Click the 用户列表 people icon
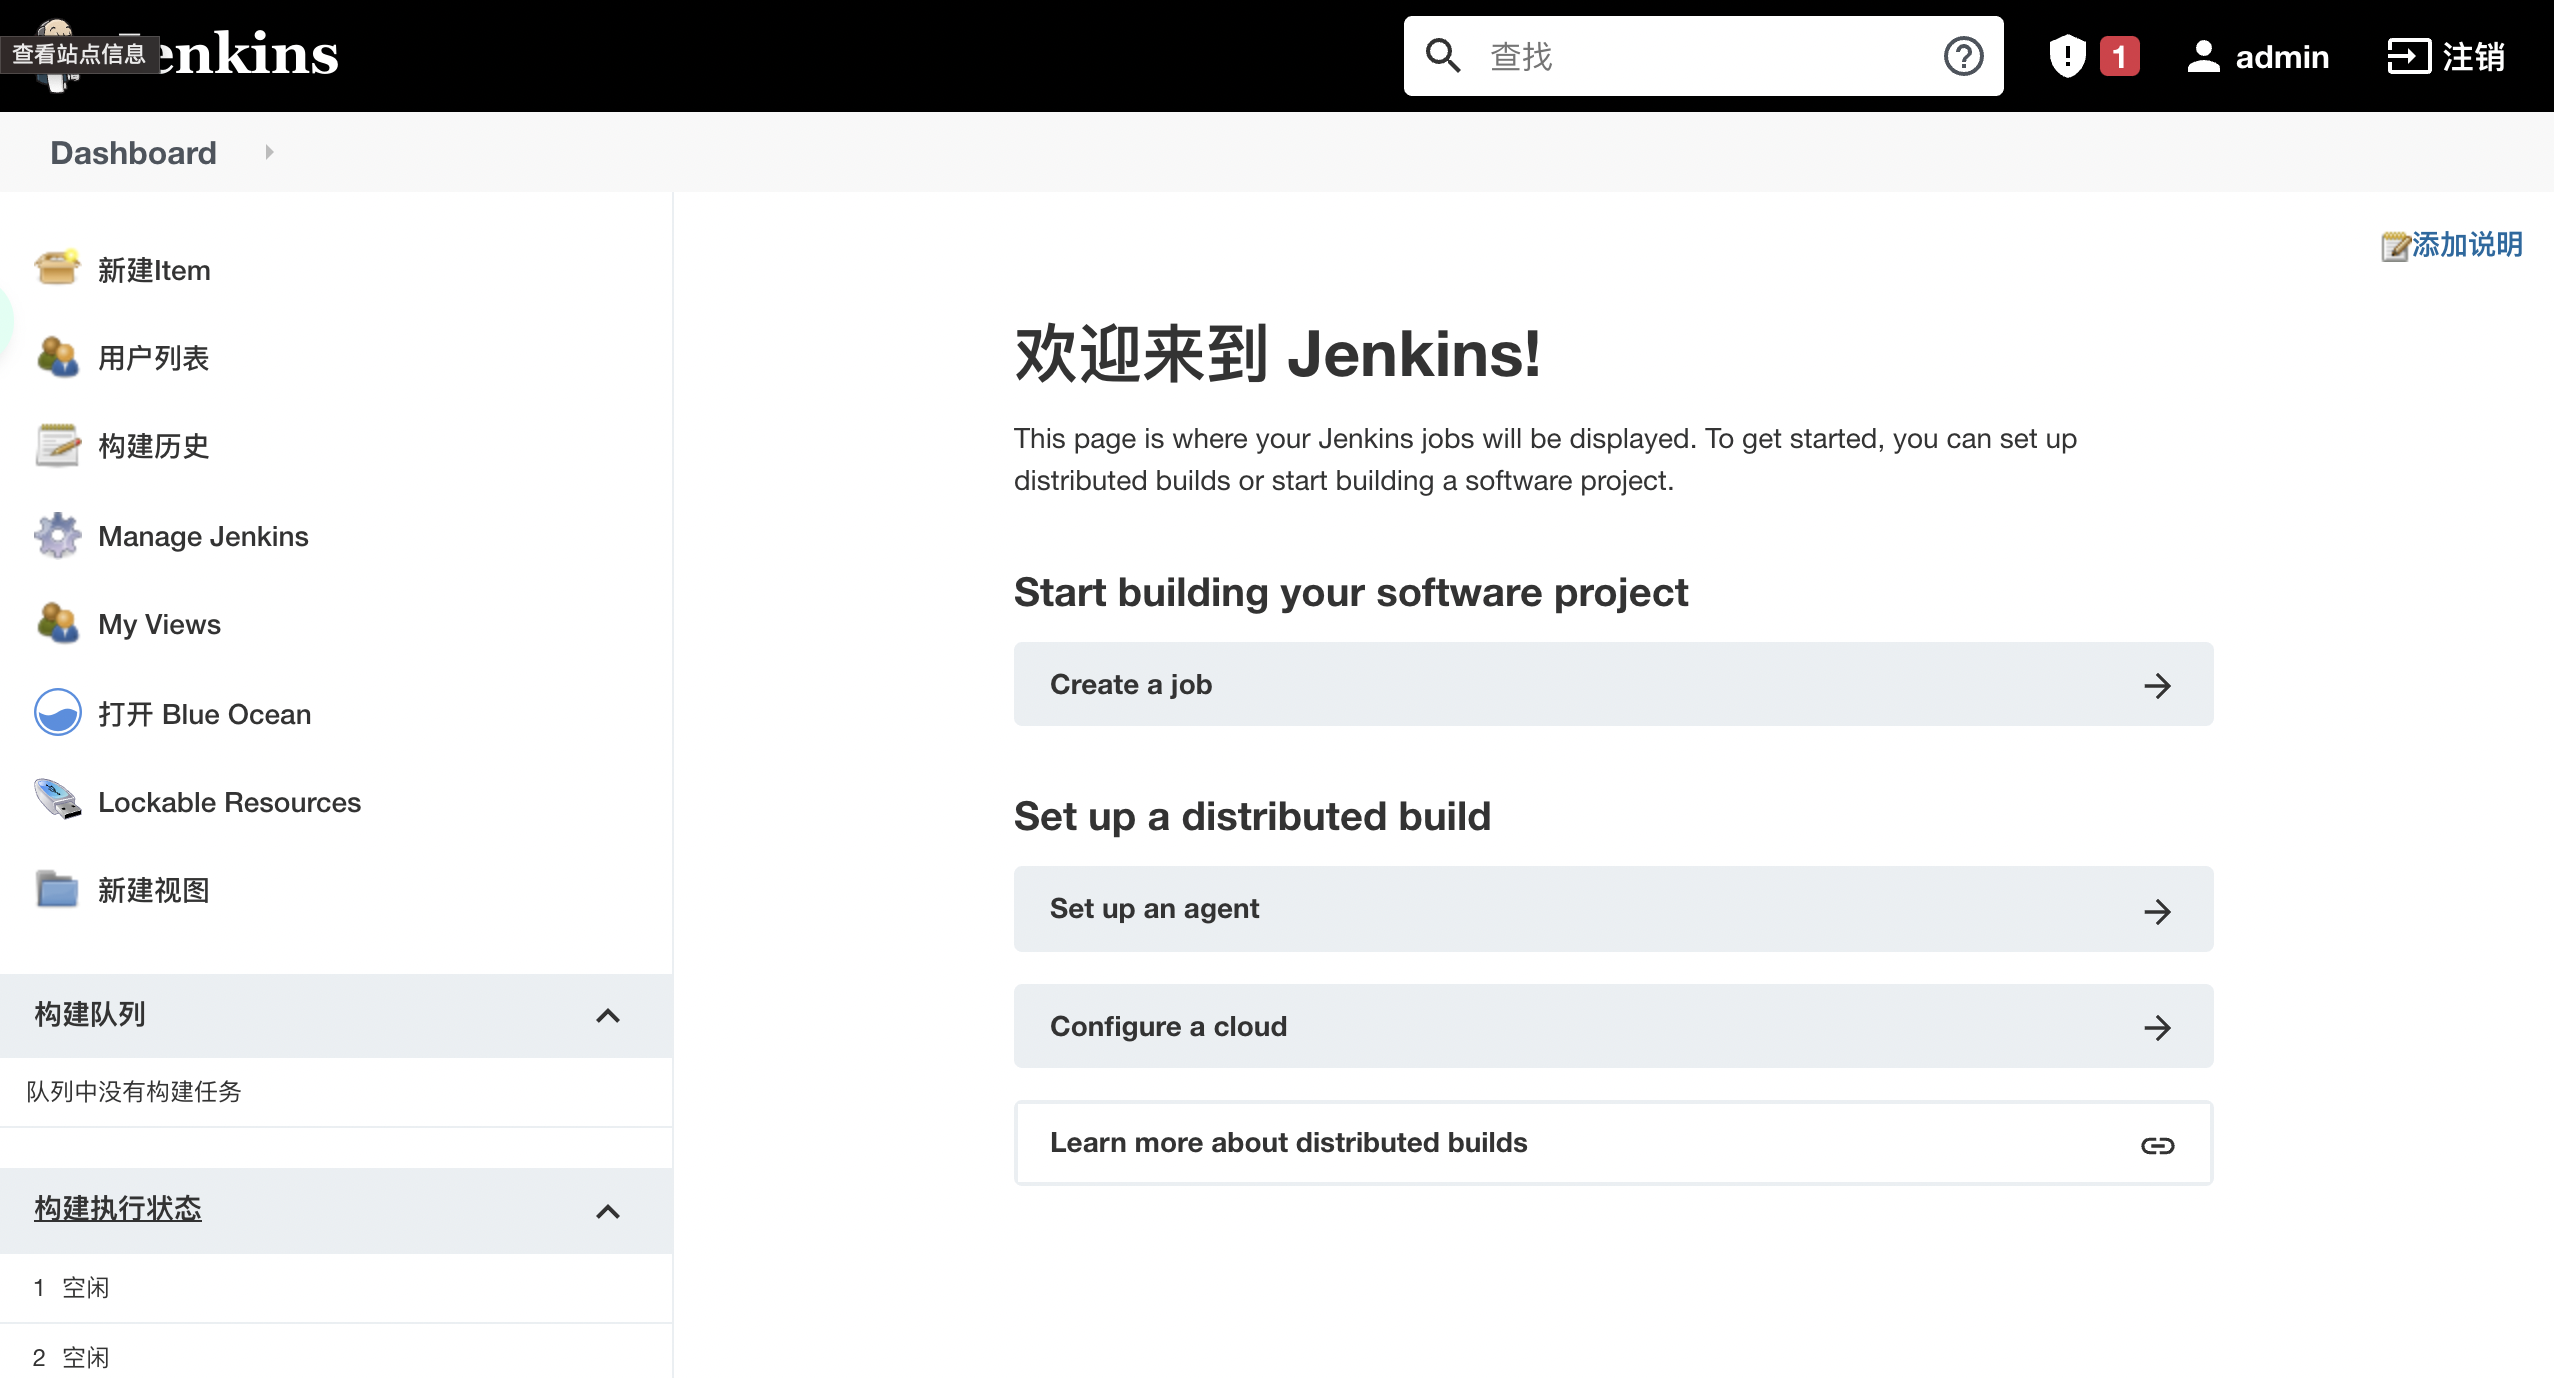This screenshot has width=2554, height=1378. pos(57,357)
